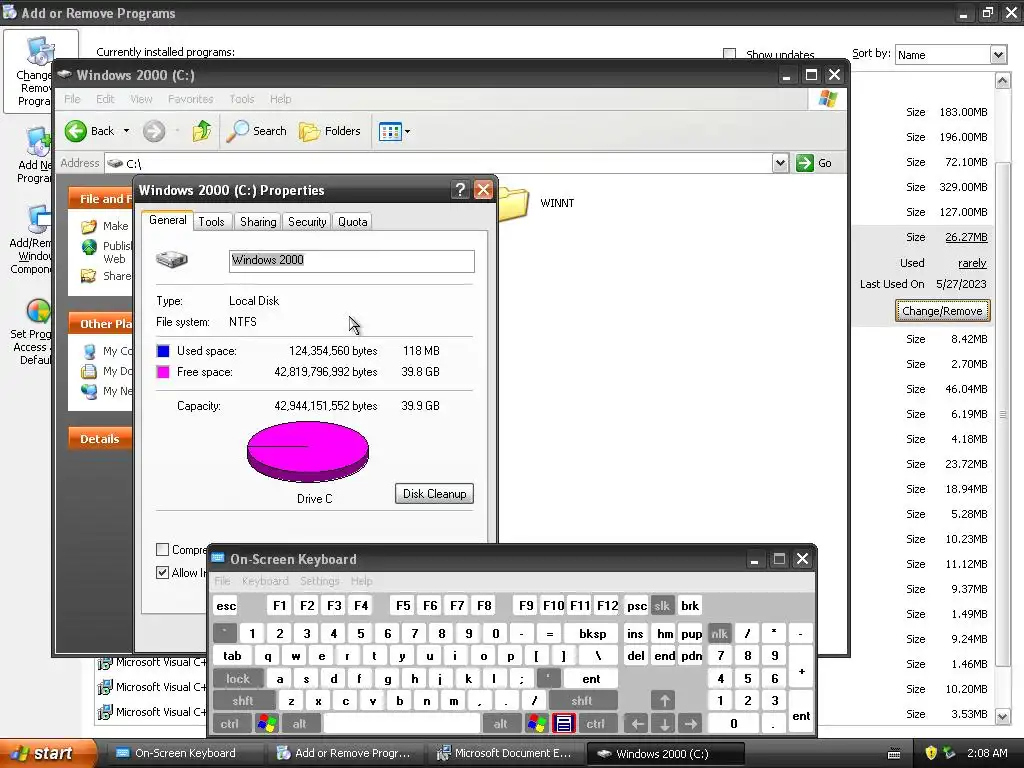The image size is (1024, 768).
Task: Click the Drive C pie chart
Action: (308, 451)
